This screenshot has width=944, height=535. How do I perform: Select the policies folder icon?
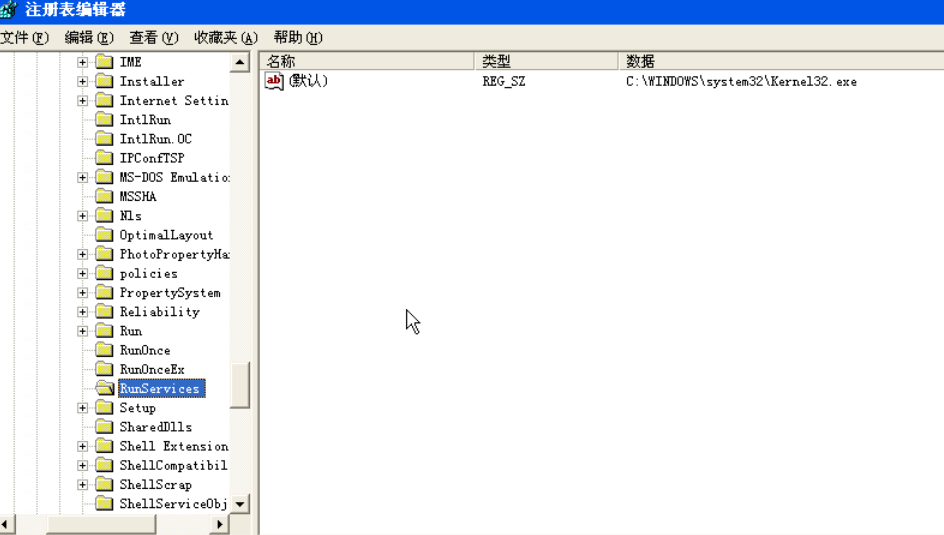105,274
